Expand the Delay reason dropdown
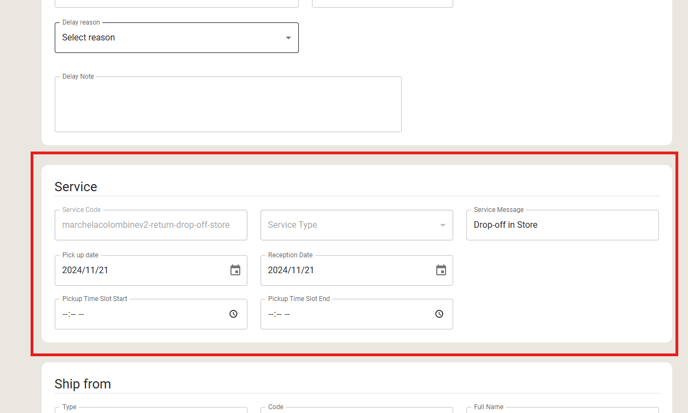Viewport: 688px width, 413px height. [x=176, y=38]
